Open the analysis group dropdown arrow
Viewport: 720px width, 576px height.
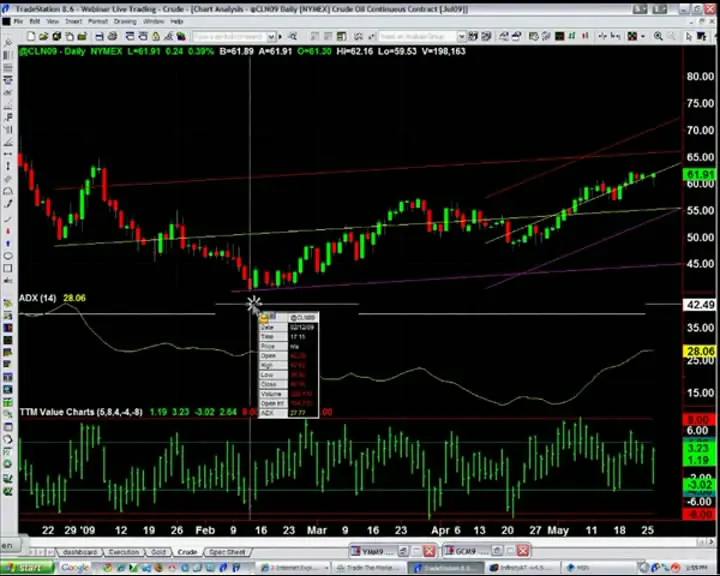click(x=461, y=37)
